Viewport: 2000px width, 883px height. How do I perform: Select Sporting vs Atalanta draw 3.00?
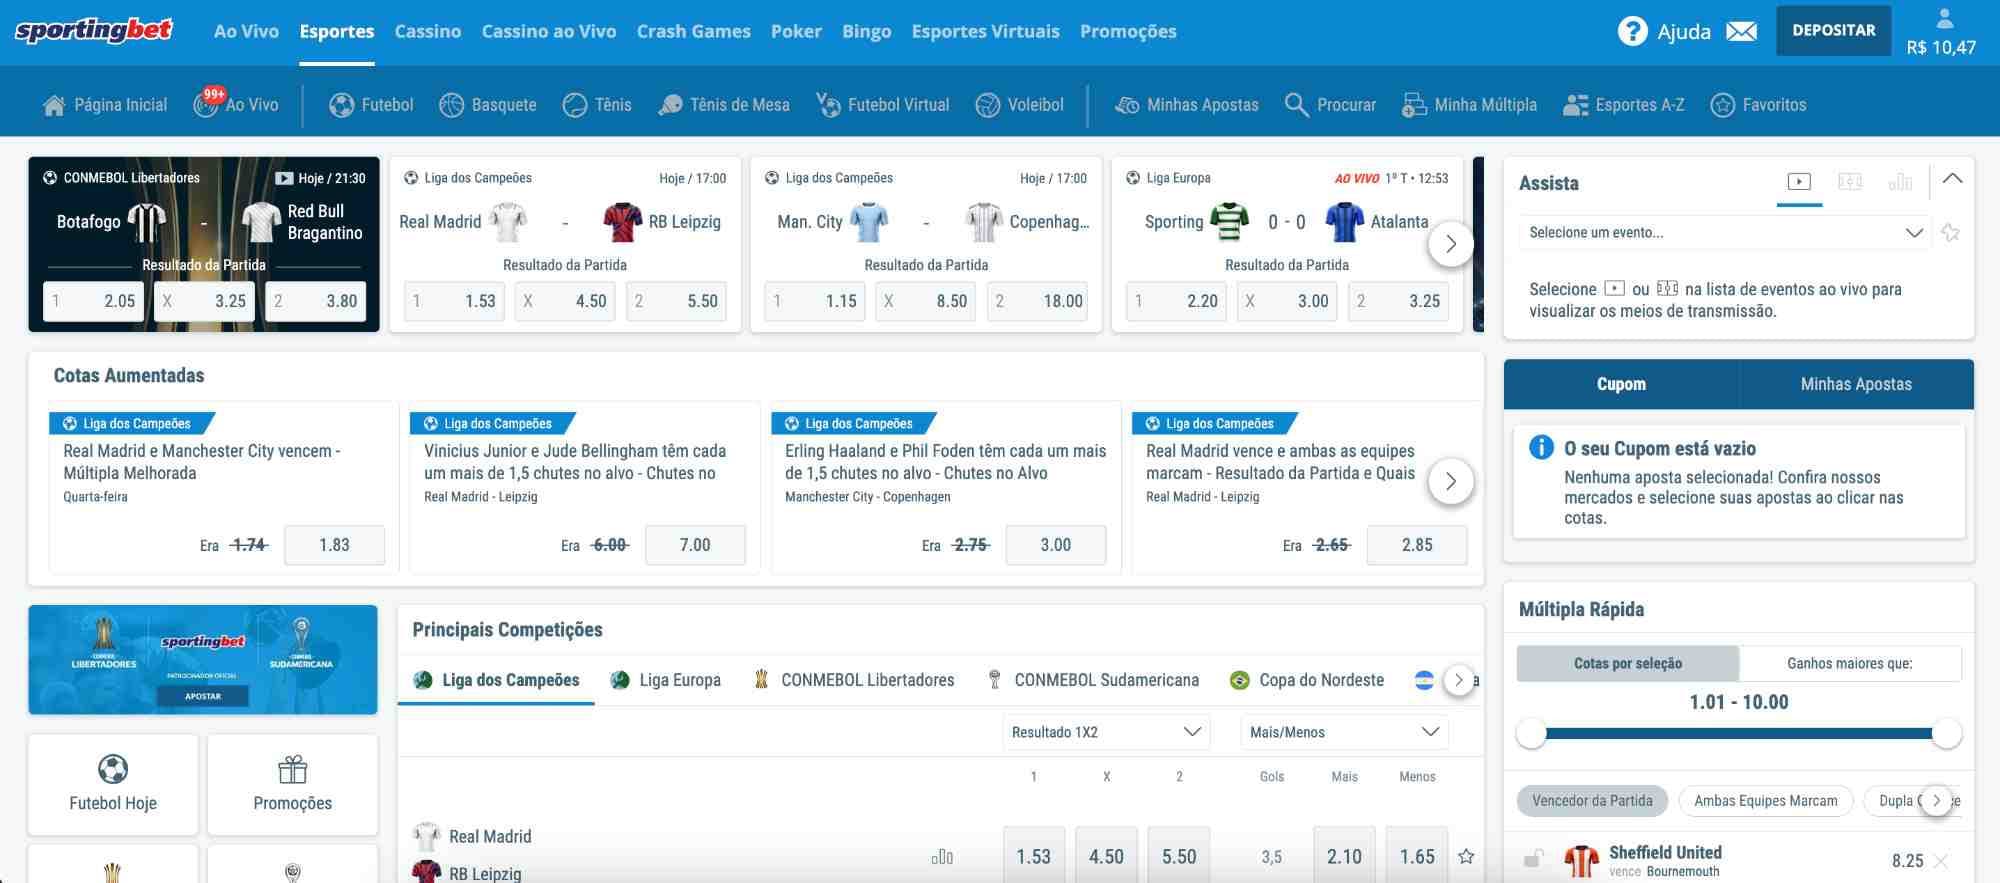point(1287,301)
